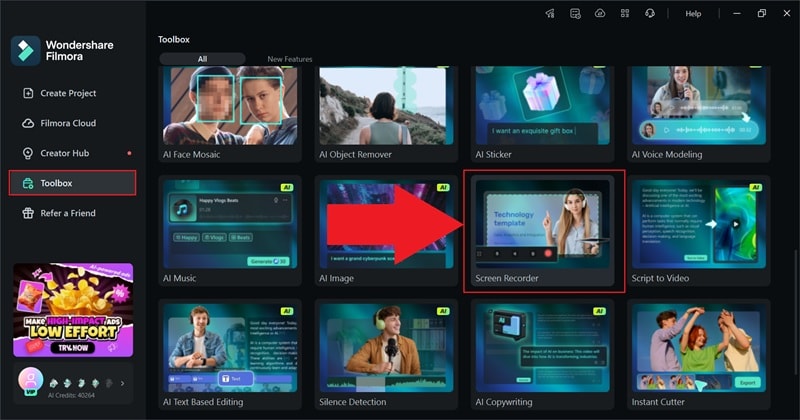Click the AI badge on Script to Video
800x420 pixels.
coord(755,188)
